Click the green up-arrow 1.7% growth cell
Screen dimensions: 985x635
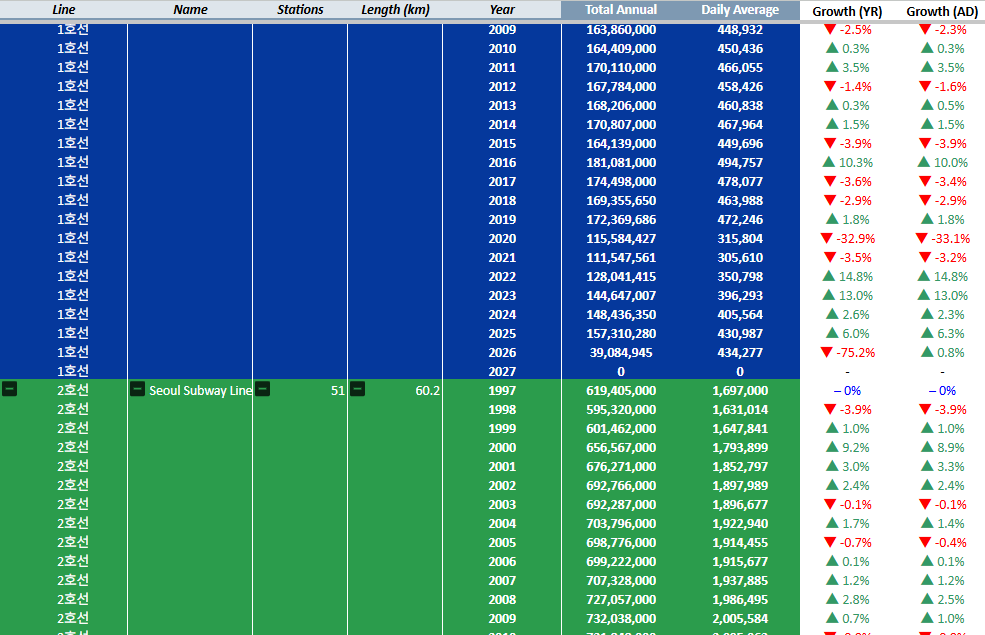click(847, 523)
